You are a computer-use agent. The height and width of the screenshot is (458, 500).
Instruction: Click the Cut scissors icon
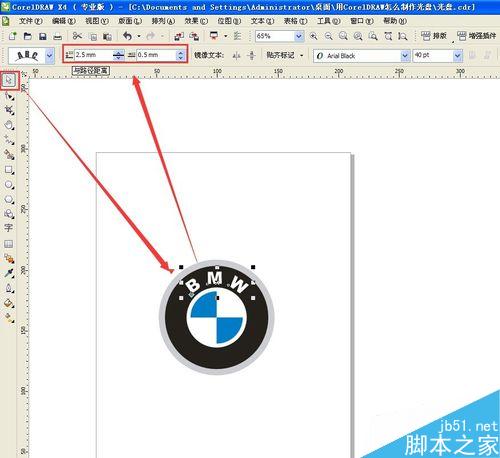(x=77, y=36)
